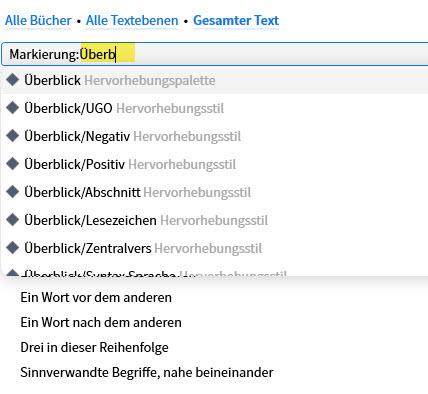Open the Alle Bücher filter link
This screenshot has height=394, width=428.
[x=38, y=21]
